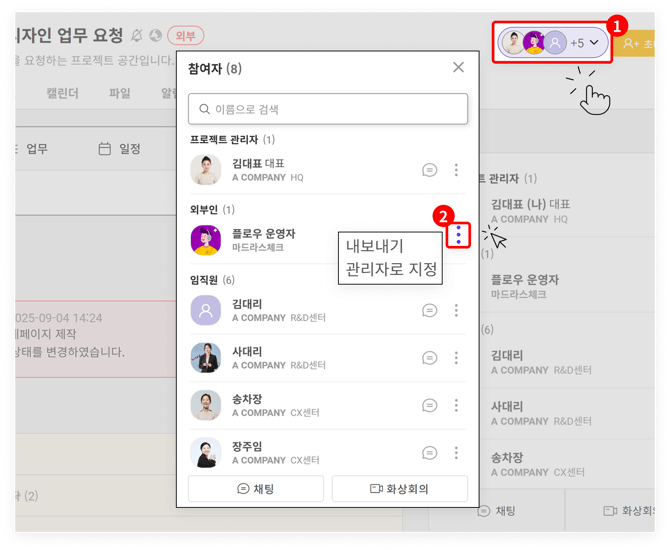Click chat bubble icon for 사대리
Viewport: 670px width, 550px height.
point(430,358)
